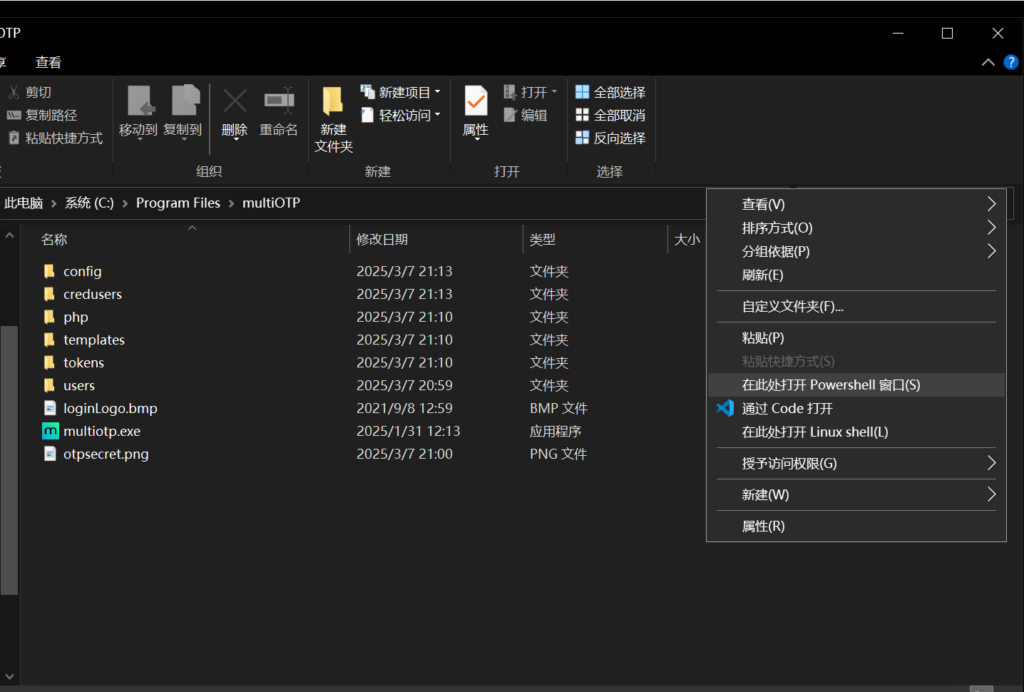Click the Delete (删除) X icon
Image resolution: width=1024 pixels, height=692 pixels.
click(x=235, y=101)
